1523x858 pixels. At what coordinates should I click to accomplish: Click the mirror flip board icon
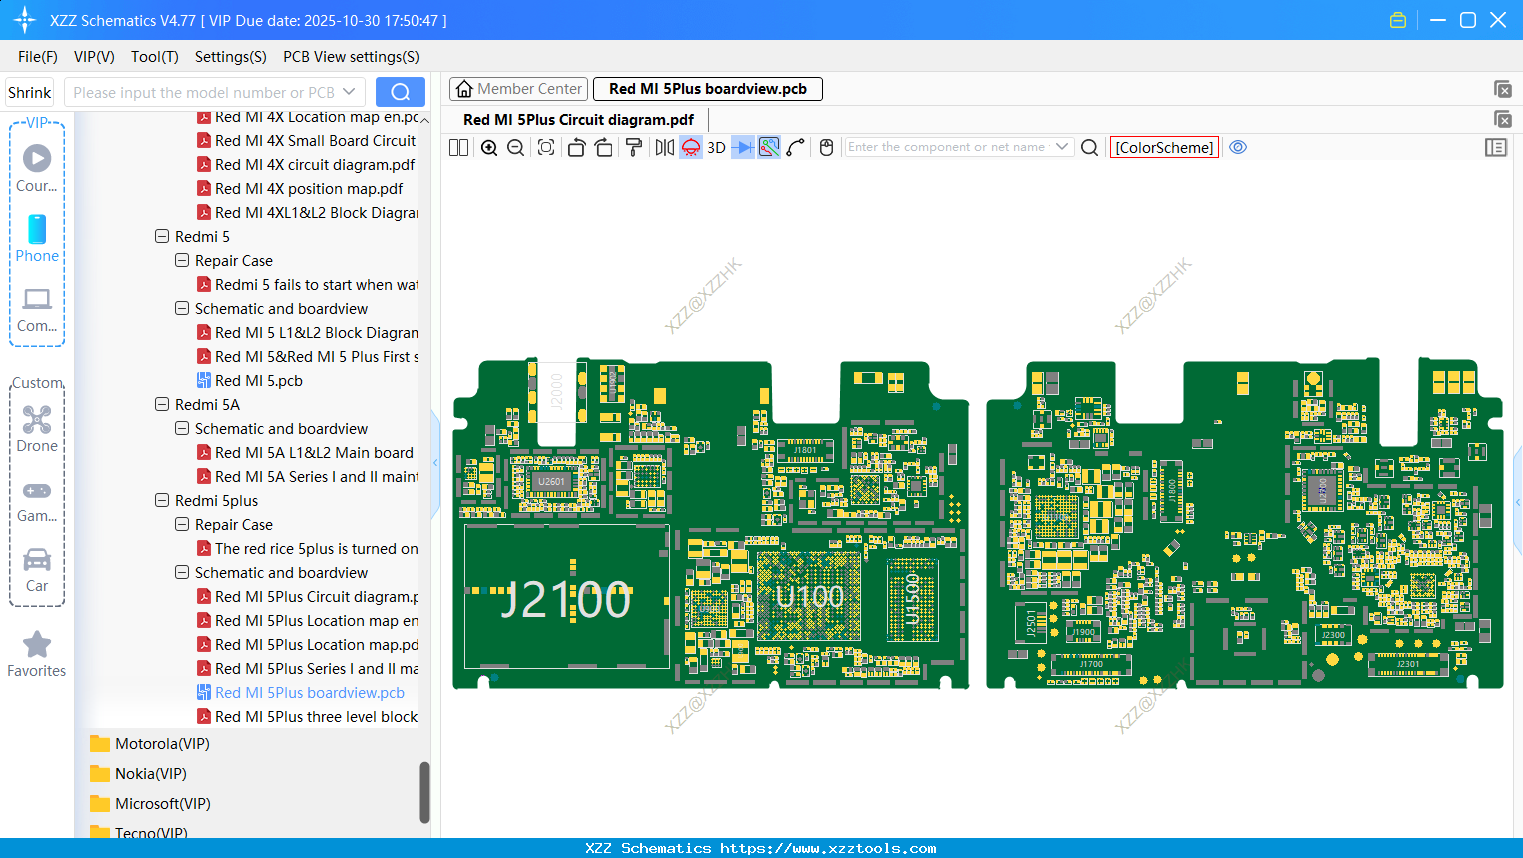pyautogui.click(x=664, y=148)
